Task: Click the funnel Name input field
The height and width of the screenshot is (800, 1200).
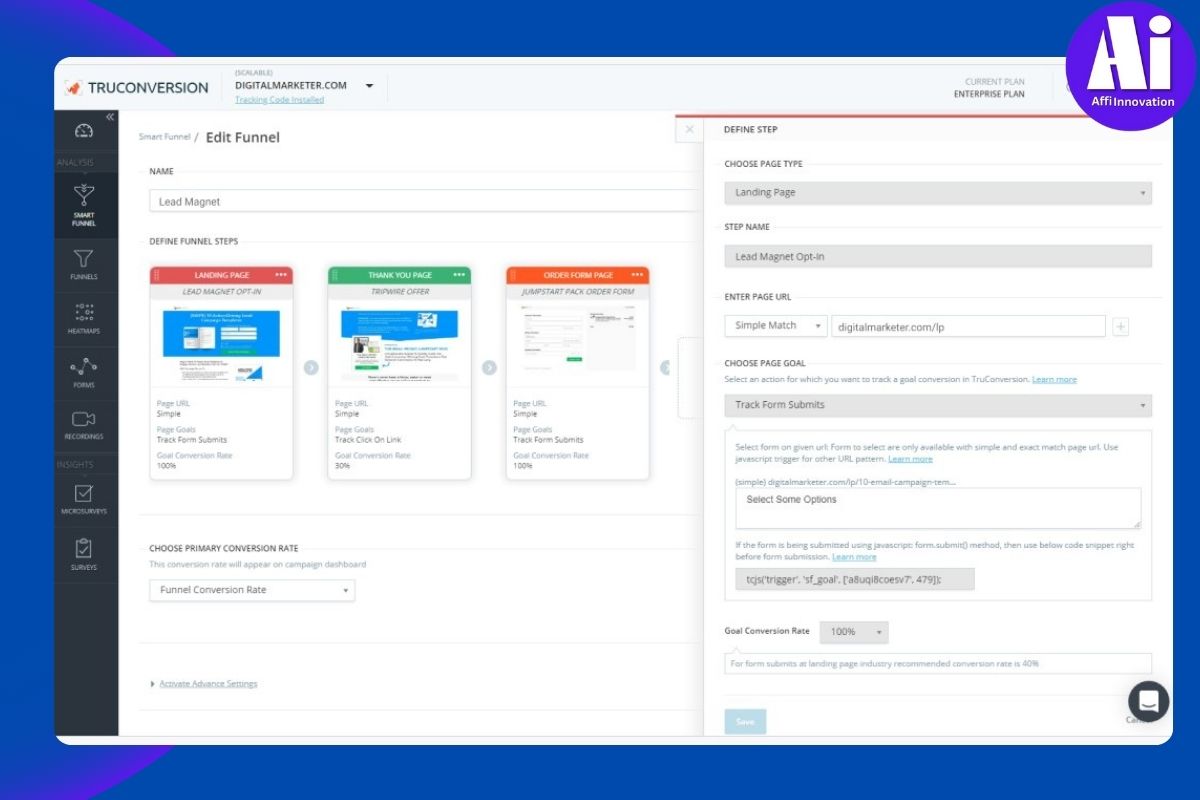Action: click(x=420, y=201)
